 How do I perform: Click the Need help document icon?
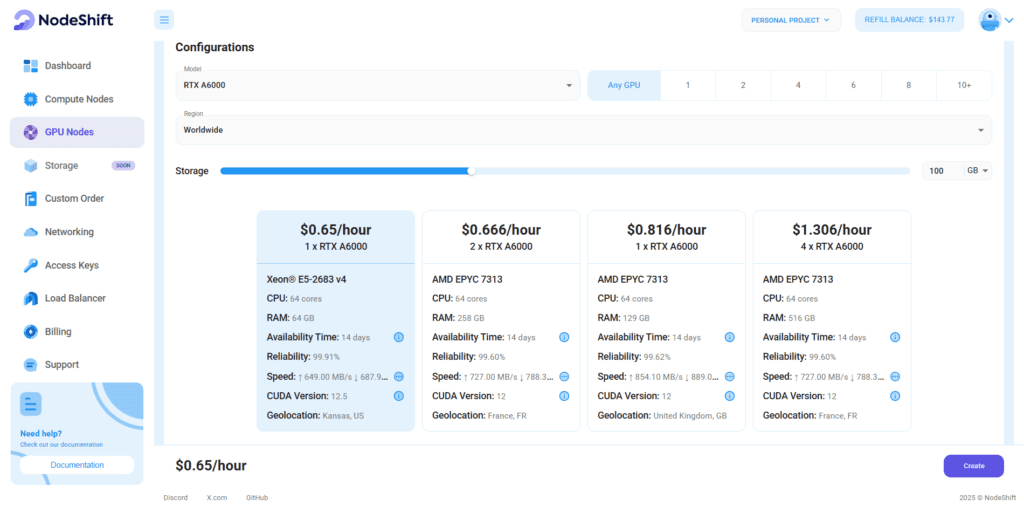point(31,404)
